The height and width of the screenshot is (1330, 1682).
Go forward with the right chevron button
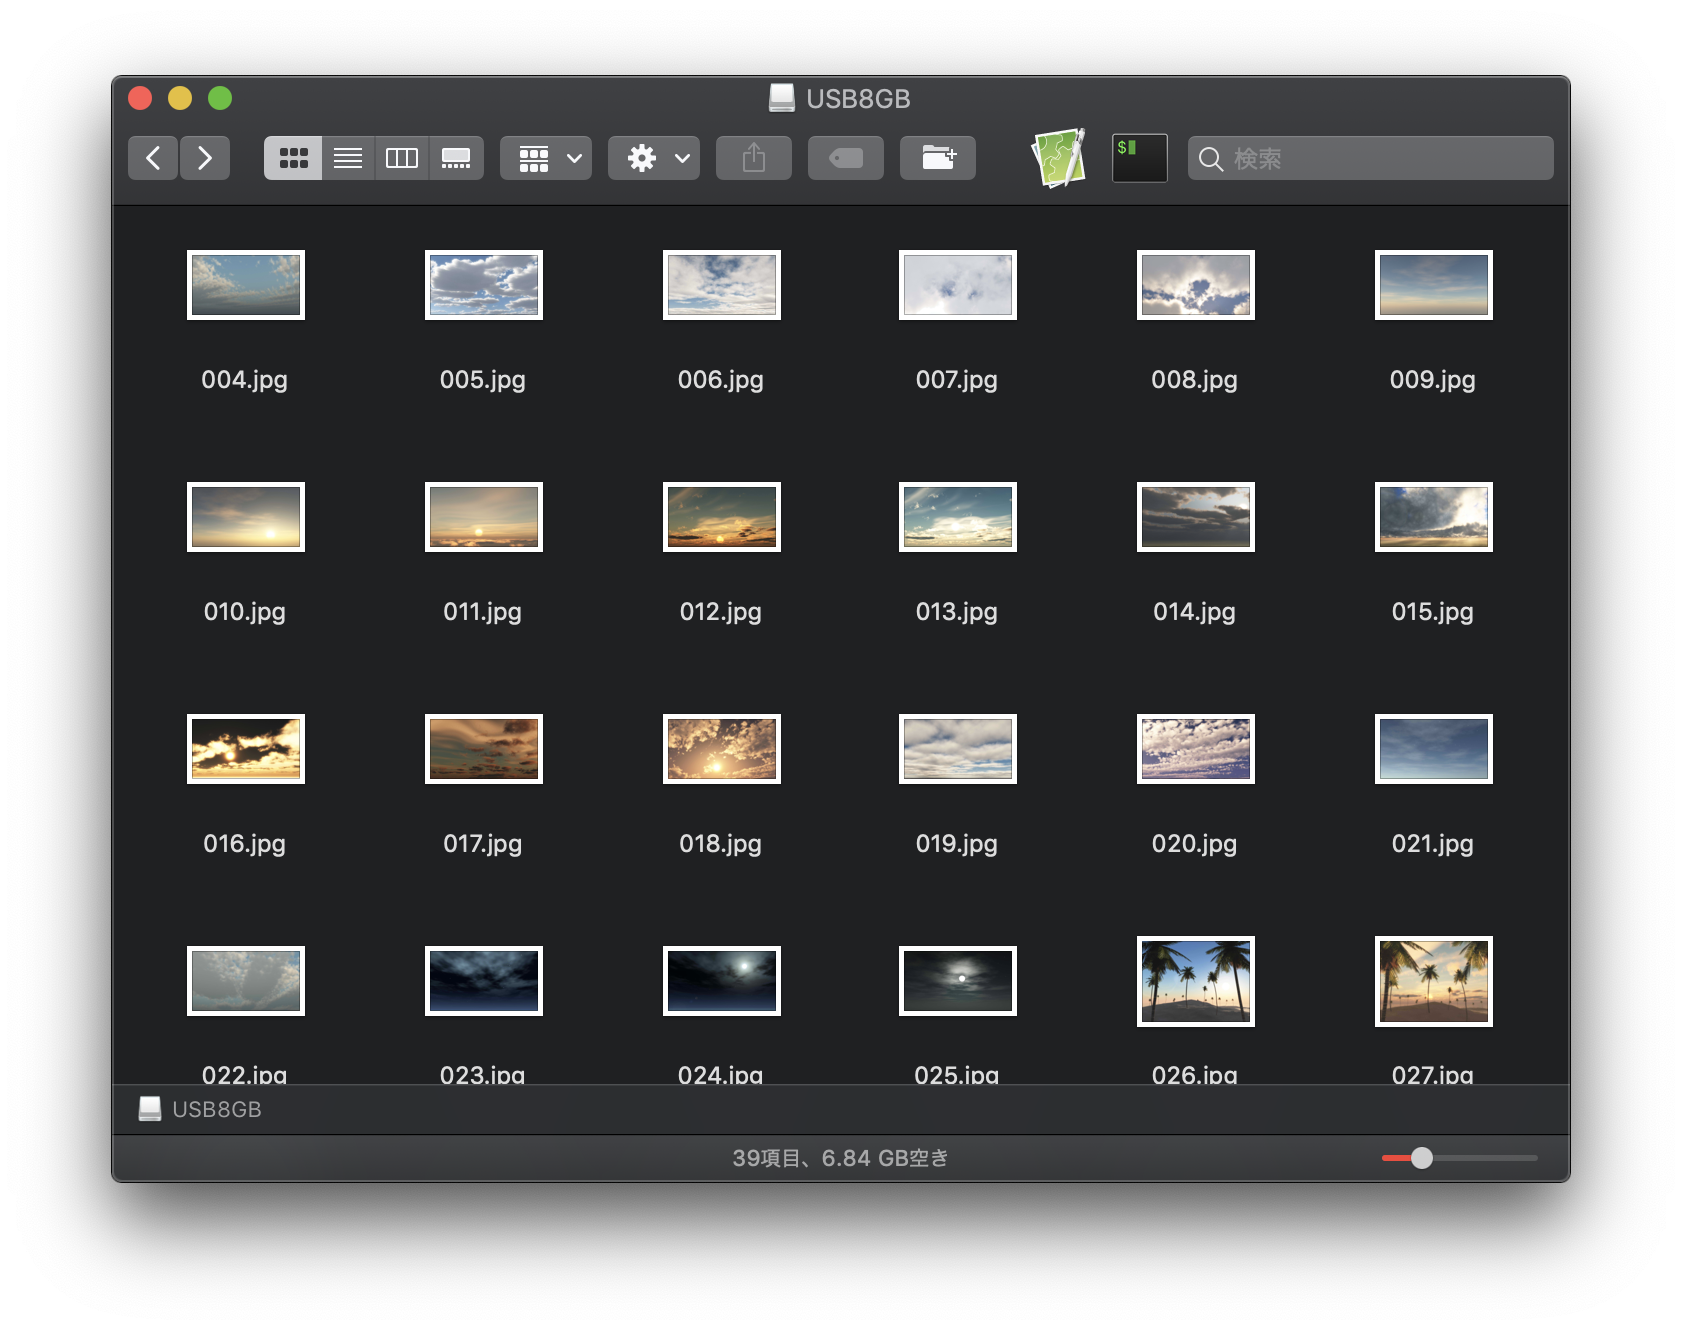[205, 158]
